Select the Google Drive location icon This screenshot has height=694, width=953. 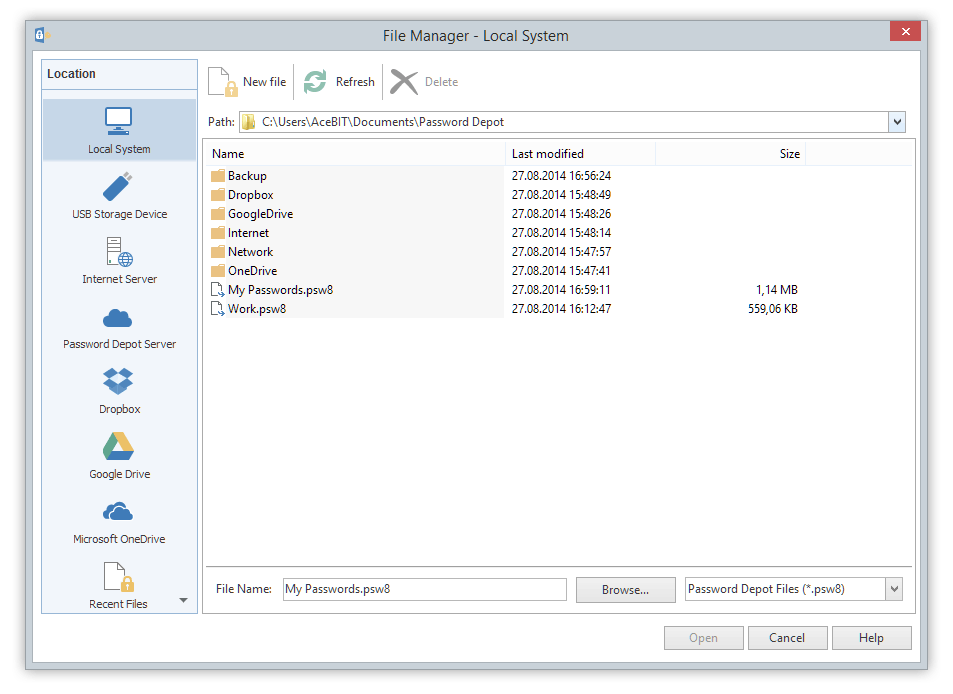118,447
